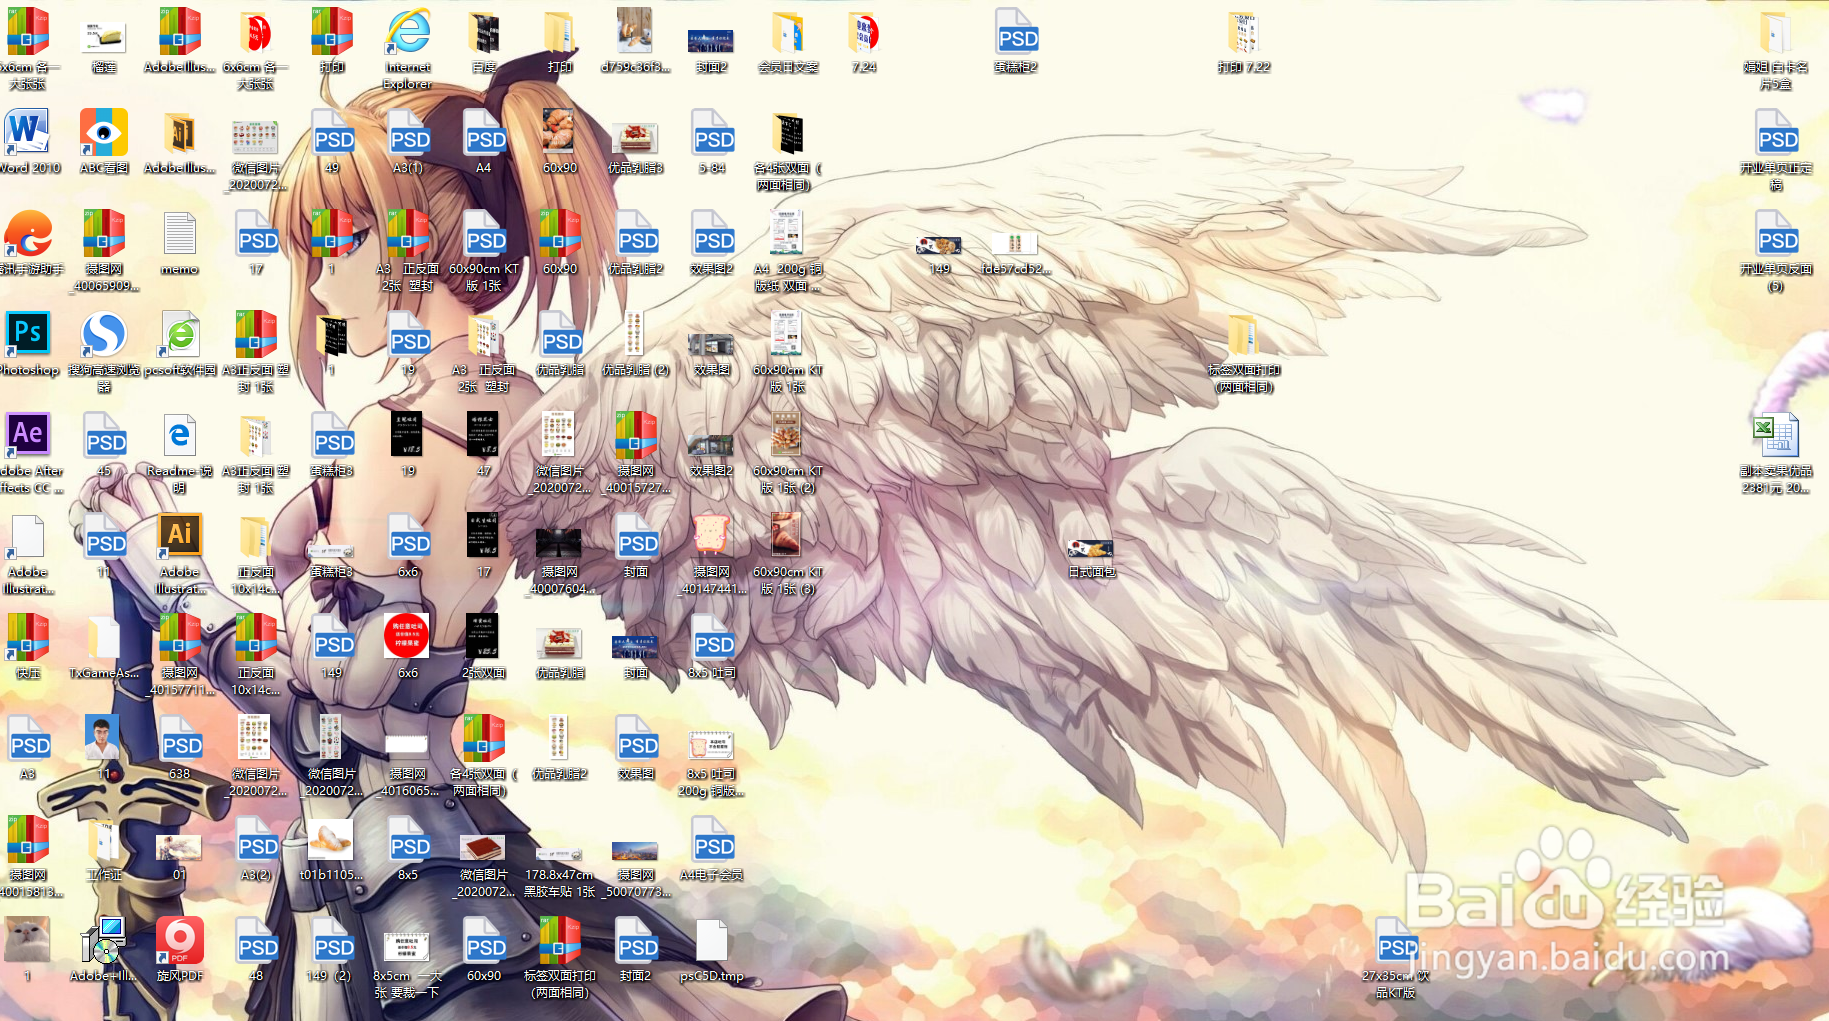
Task: Select the orange Ai Adobe Illustrator shortcut
Action: 180,554
